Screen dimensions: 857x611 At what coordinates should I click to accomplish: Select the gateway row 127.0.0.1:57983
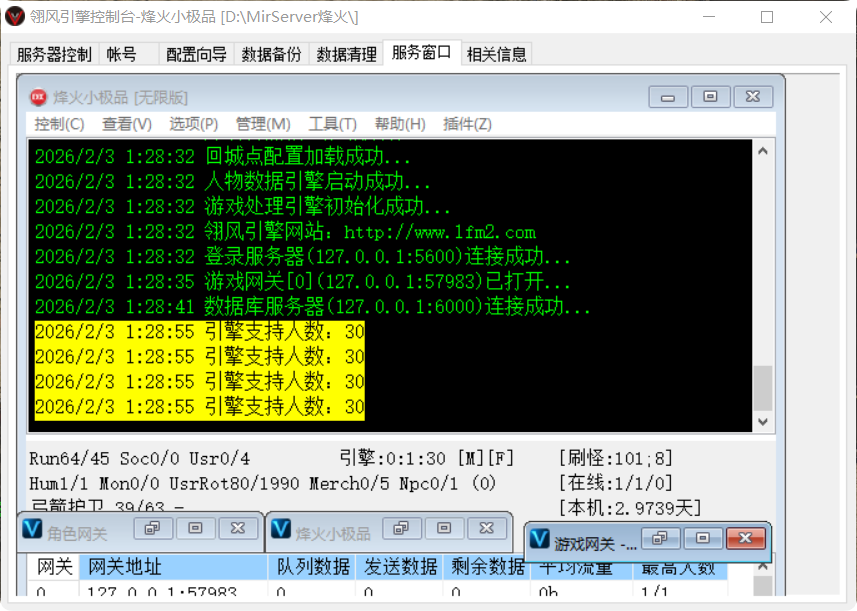[165, 593]
